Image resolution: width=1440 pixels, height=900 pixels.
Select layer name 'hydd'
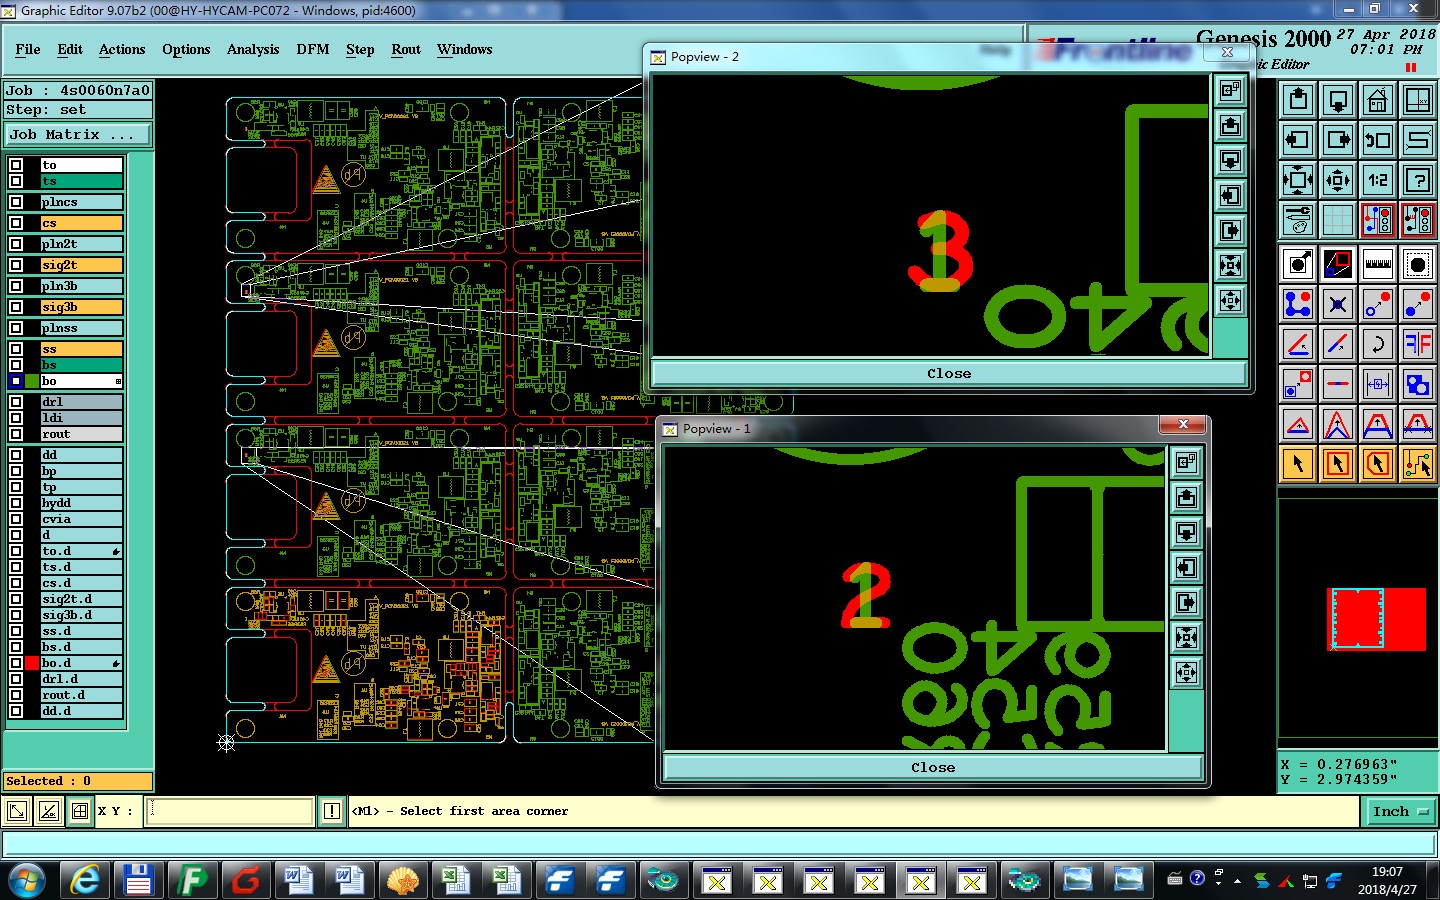coord(81,503)
